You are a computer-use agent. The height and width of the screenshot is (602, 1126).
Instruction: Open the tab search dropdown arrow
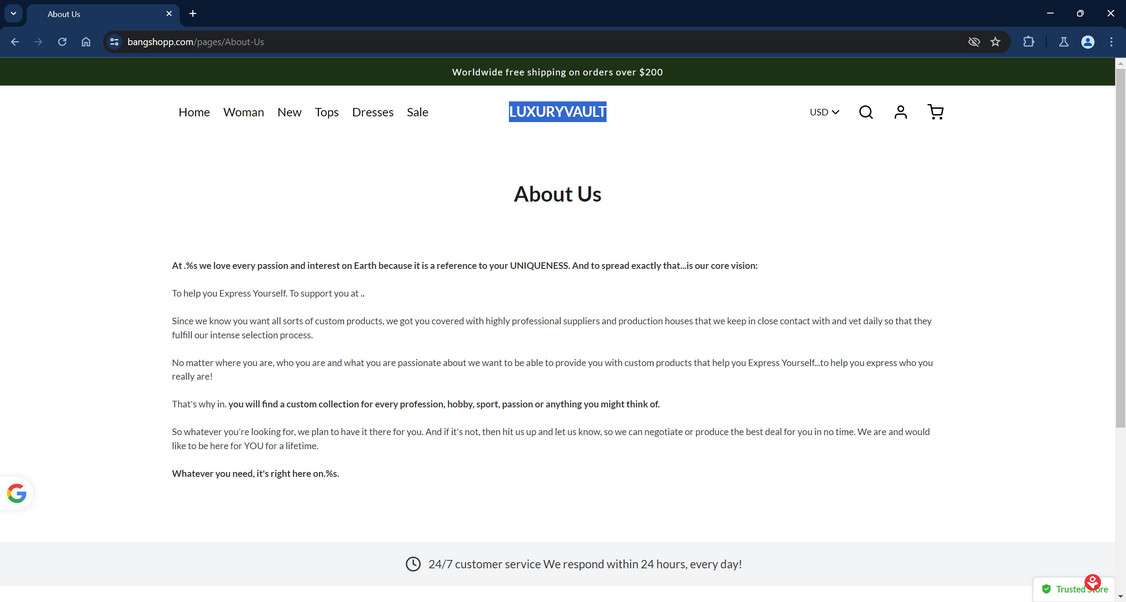13,13
